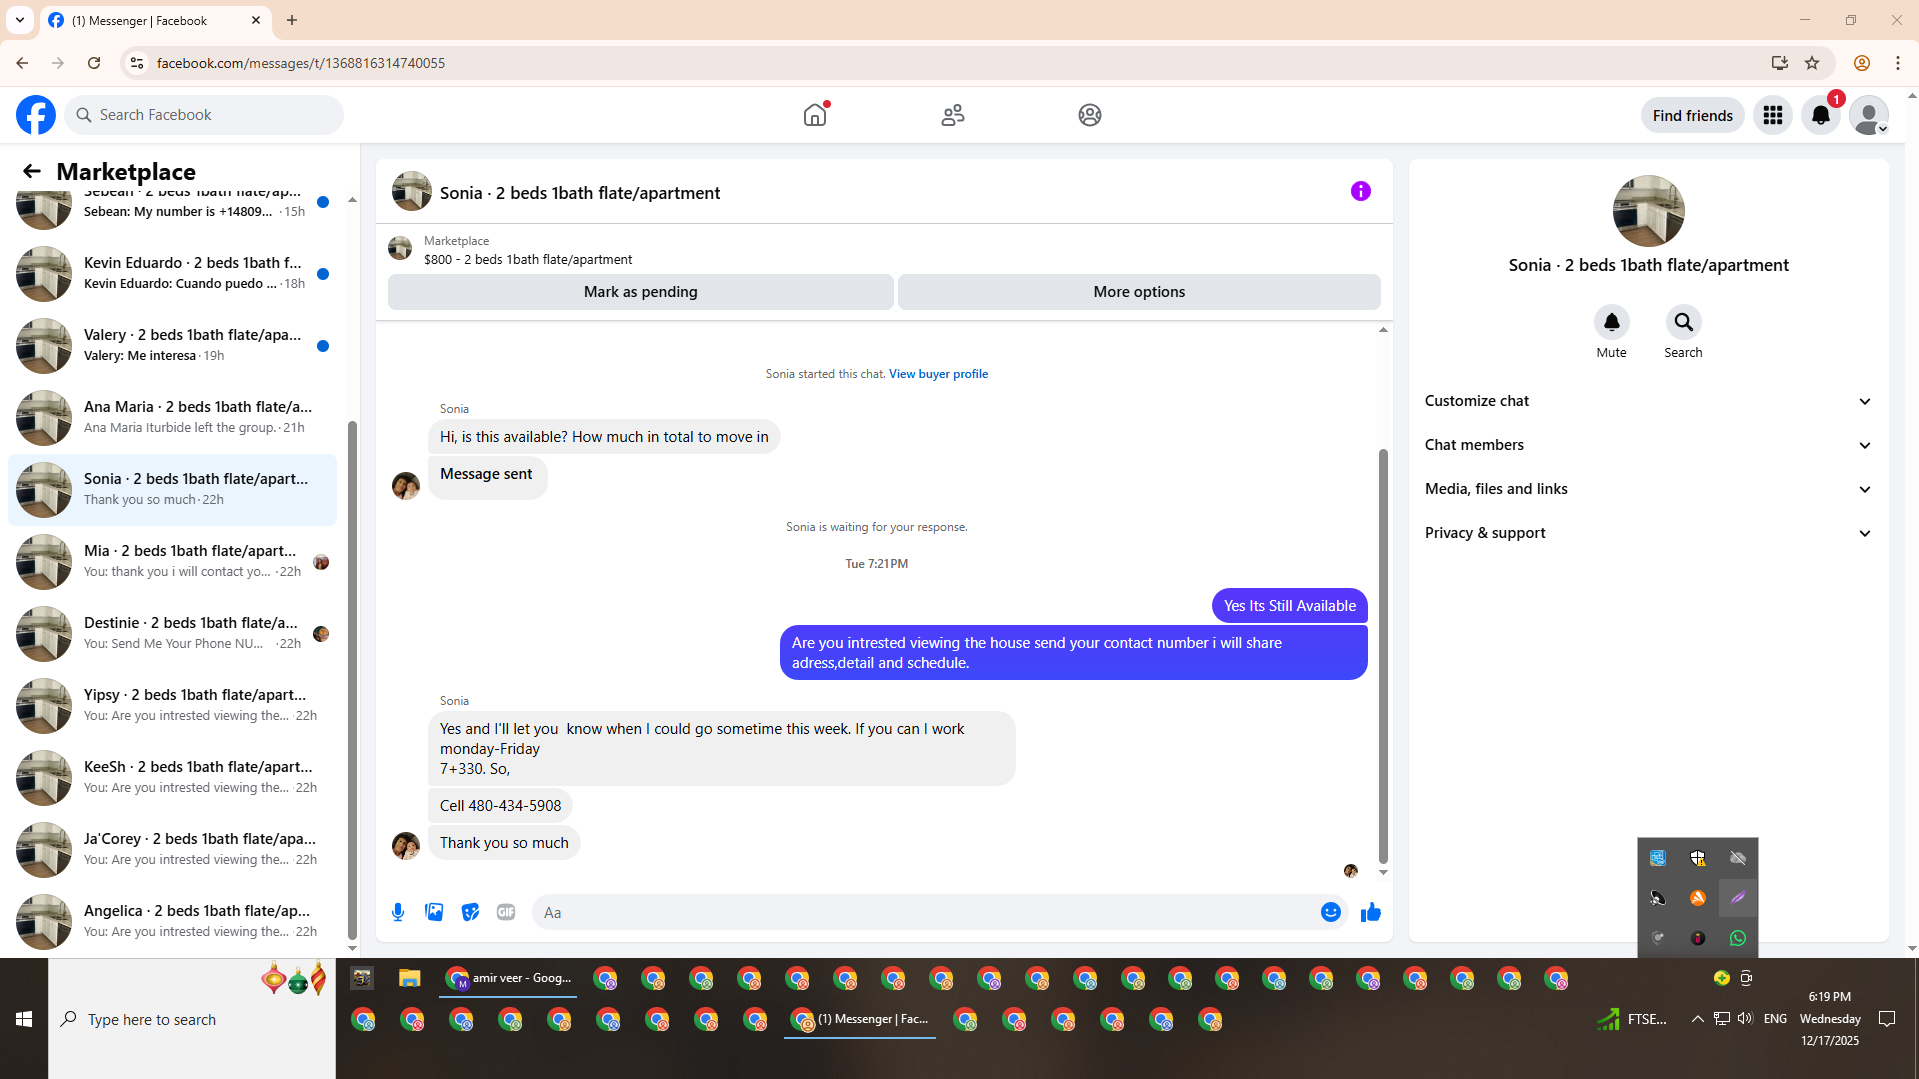Open the Windows notification center
1919x1079 pixels.
click(1887, 1019)
